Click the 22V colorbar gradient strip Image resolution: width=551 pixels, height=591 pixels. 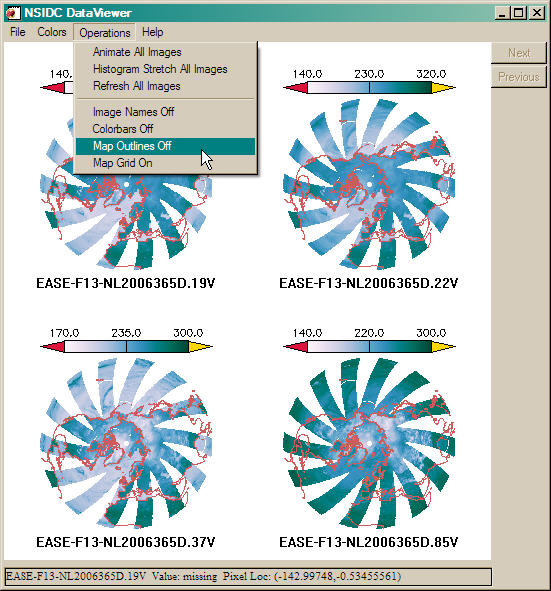click(369, 88)
